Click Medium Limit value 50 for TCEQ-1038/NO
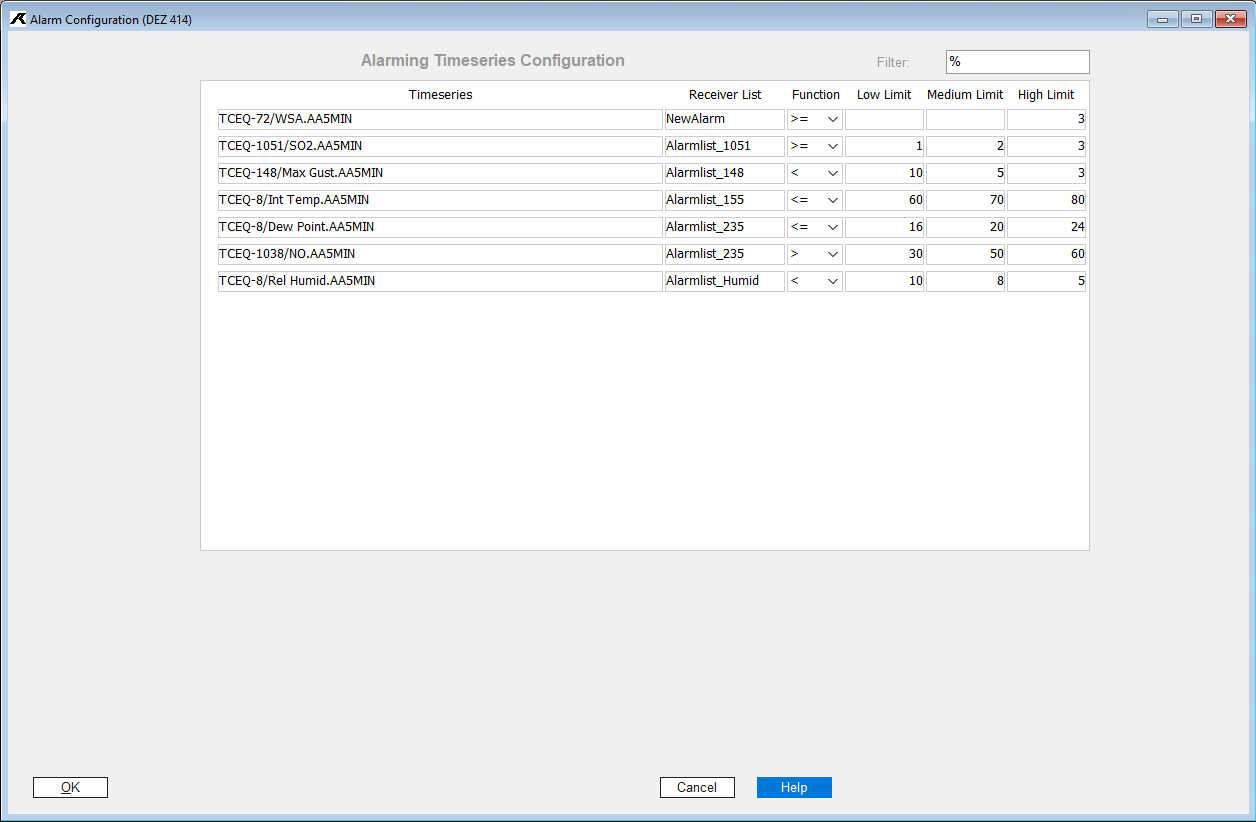1256x822 pixels. click(965, 254)
